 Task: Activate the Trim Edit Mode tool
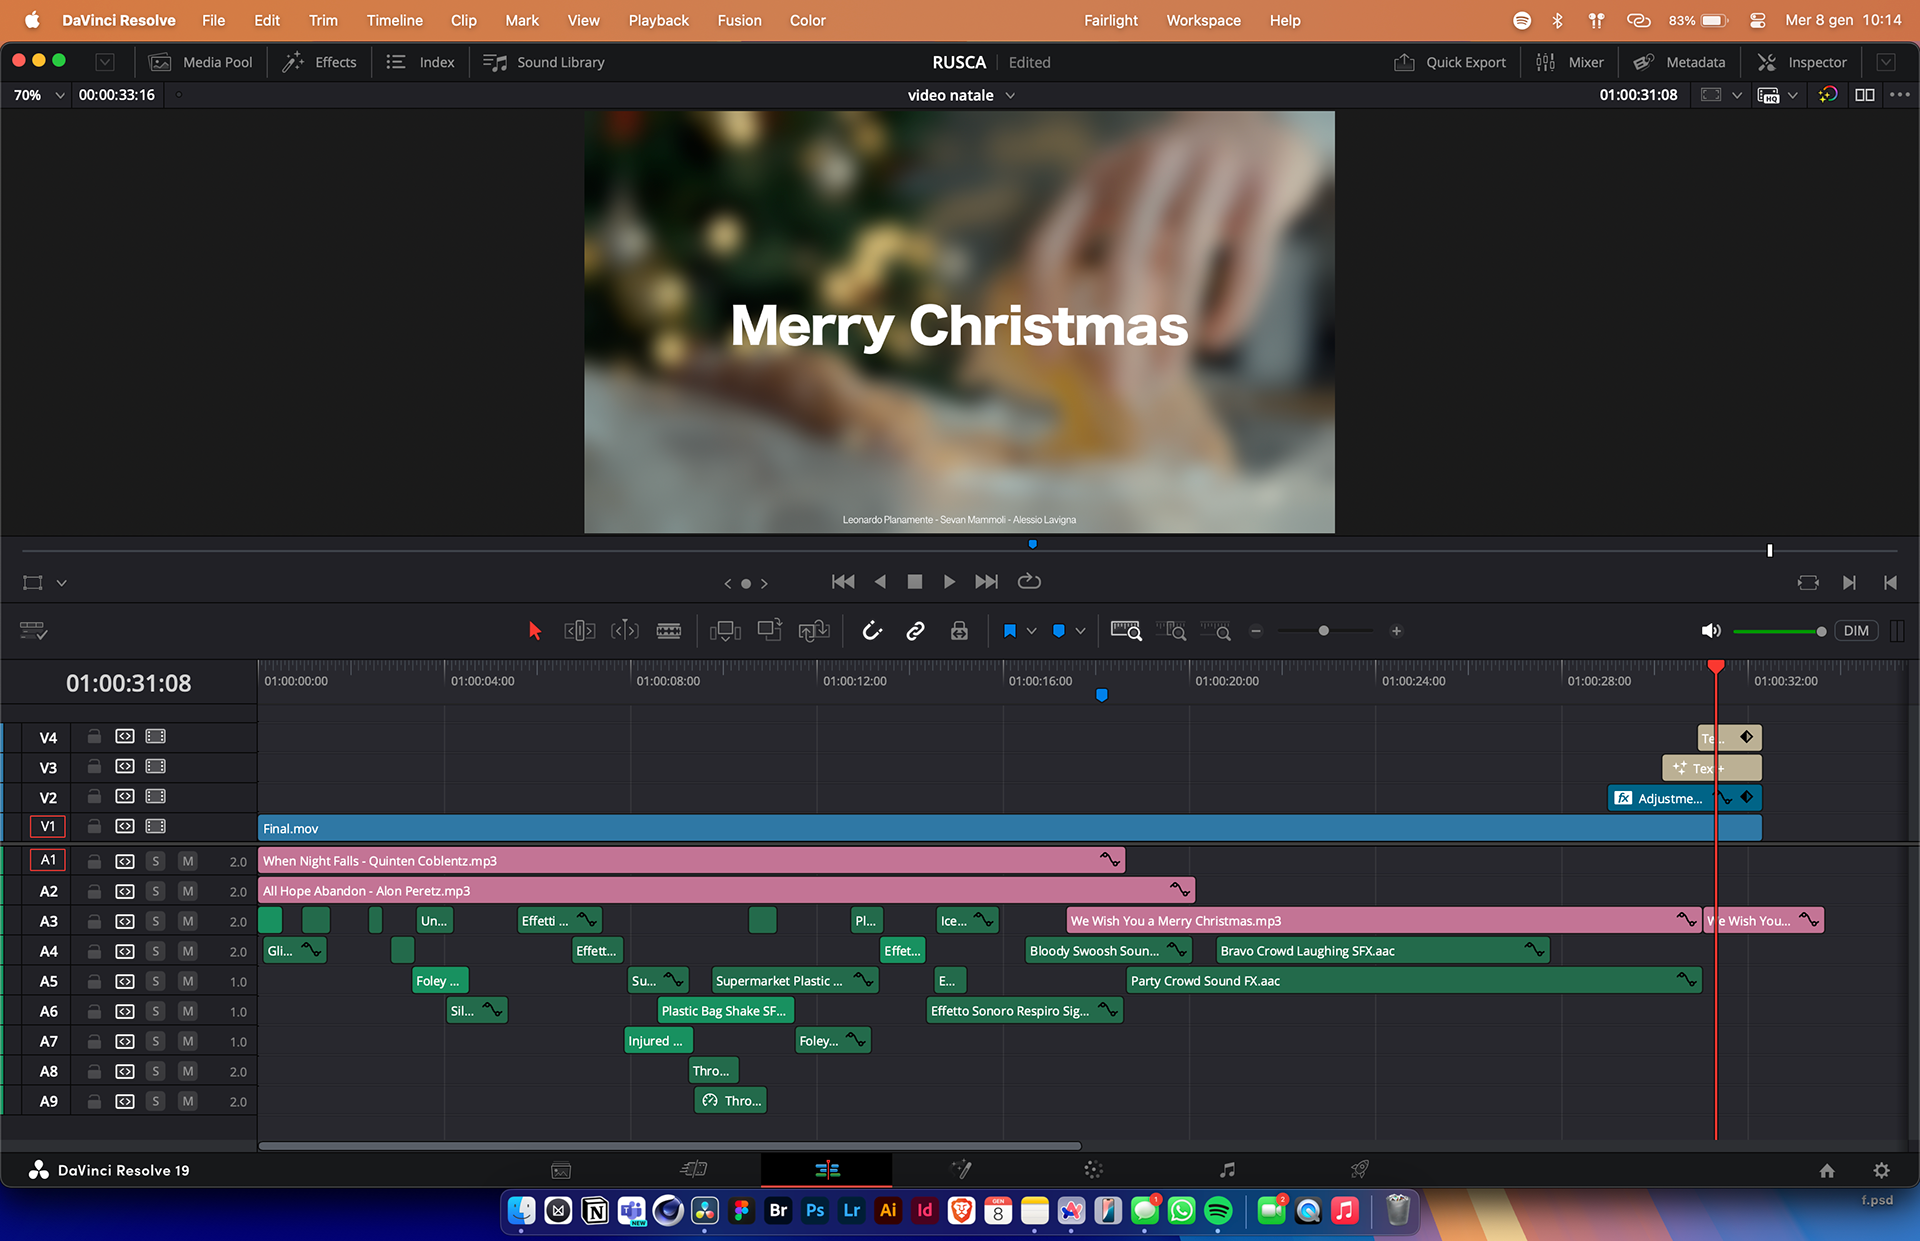pos(580,631)
